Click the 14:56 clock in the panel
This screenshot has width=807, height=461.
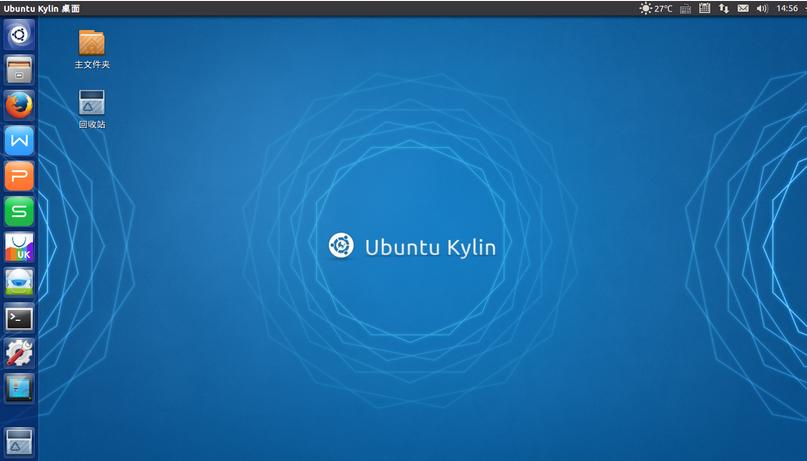point(787,8)
